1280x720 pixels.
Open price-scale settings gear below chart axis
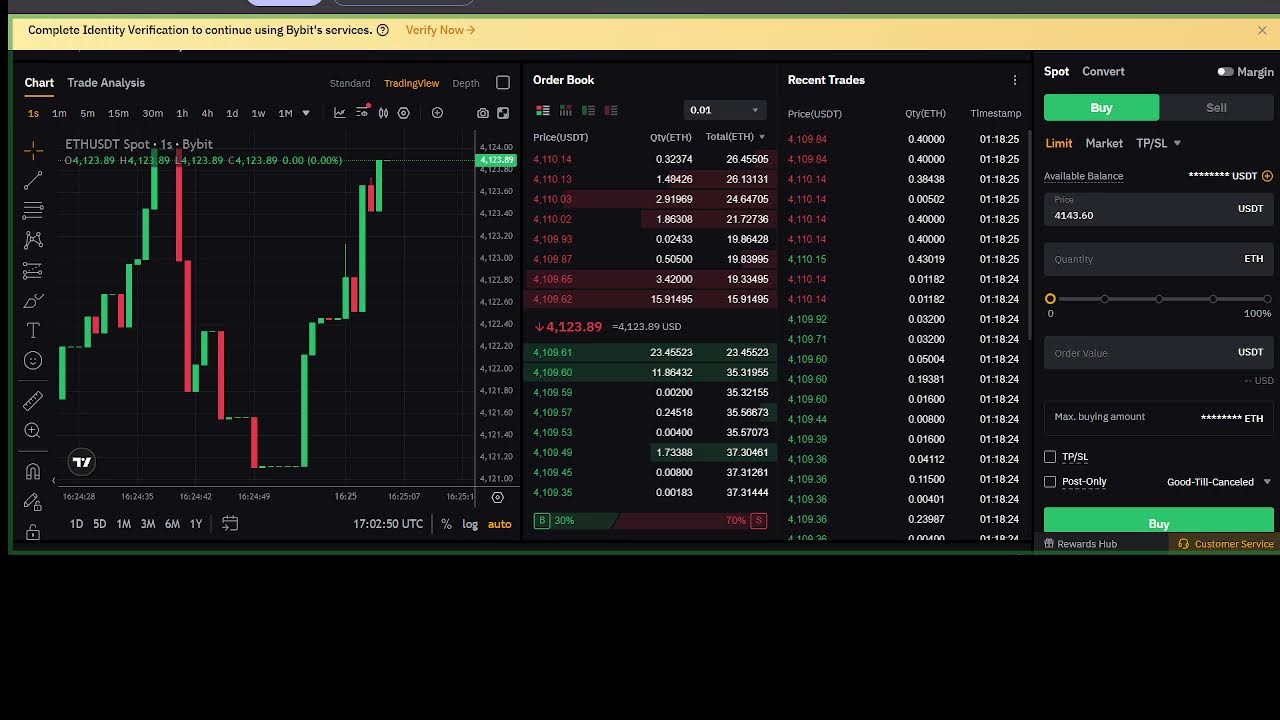click(497, 496)
